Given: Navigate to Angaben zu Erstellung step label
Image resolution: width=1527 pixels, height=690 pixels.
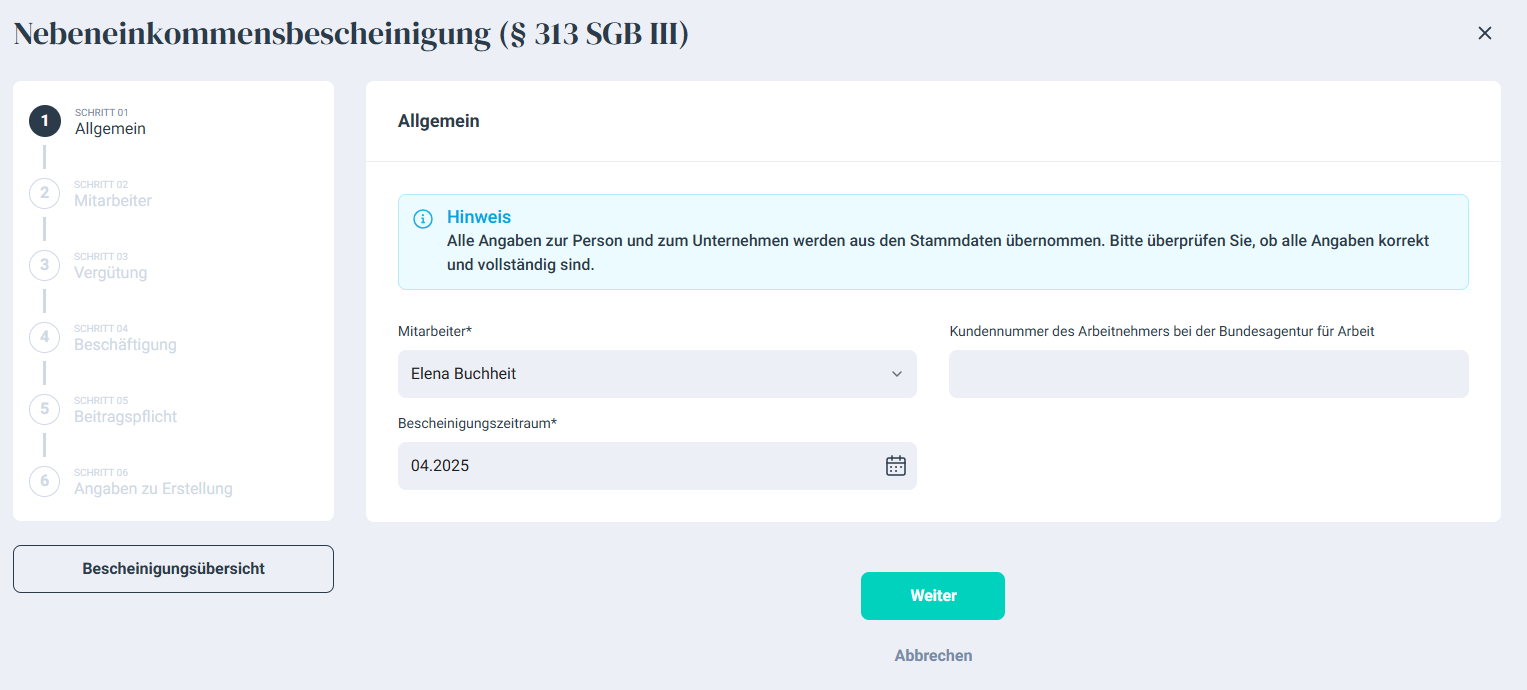Looking at the screenshot, I should [153, 489].
